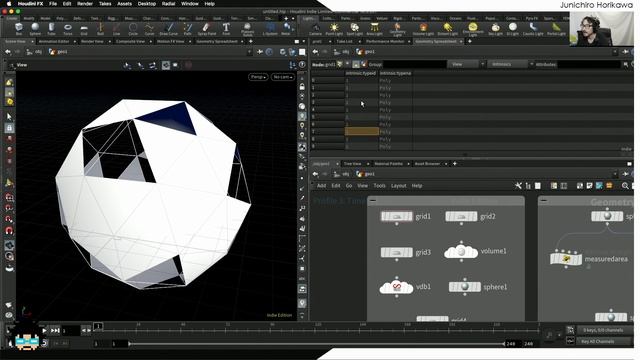Add an Area Light from shelf
Viewport: 640px width, 360px height.
tap(374, 28)
